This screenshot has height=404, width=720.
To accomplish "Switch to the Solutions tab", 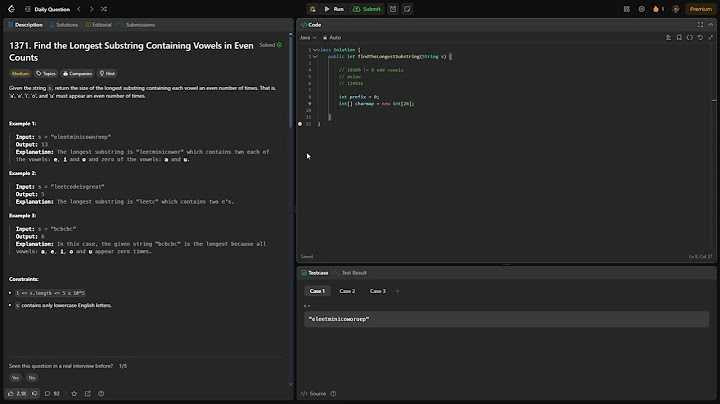I will coord(64,25).
